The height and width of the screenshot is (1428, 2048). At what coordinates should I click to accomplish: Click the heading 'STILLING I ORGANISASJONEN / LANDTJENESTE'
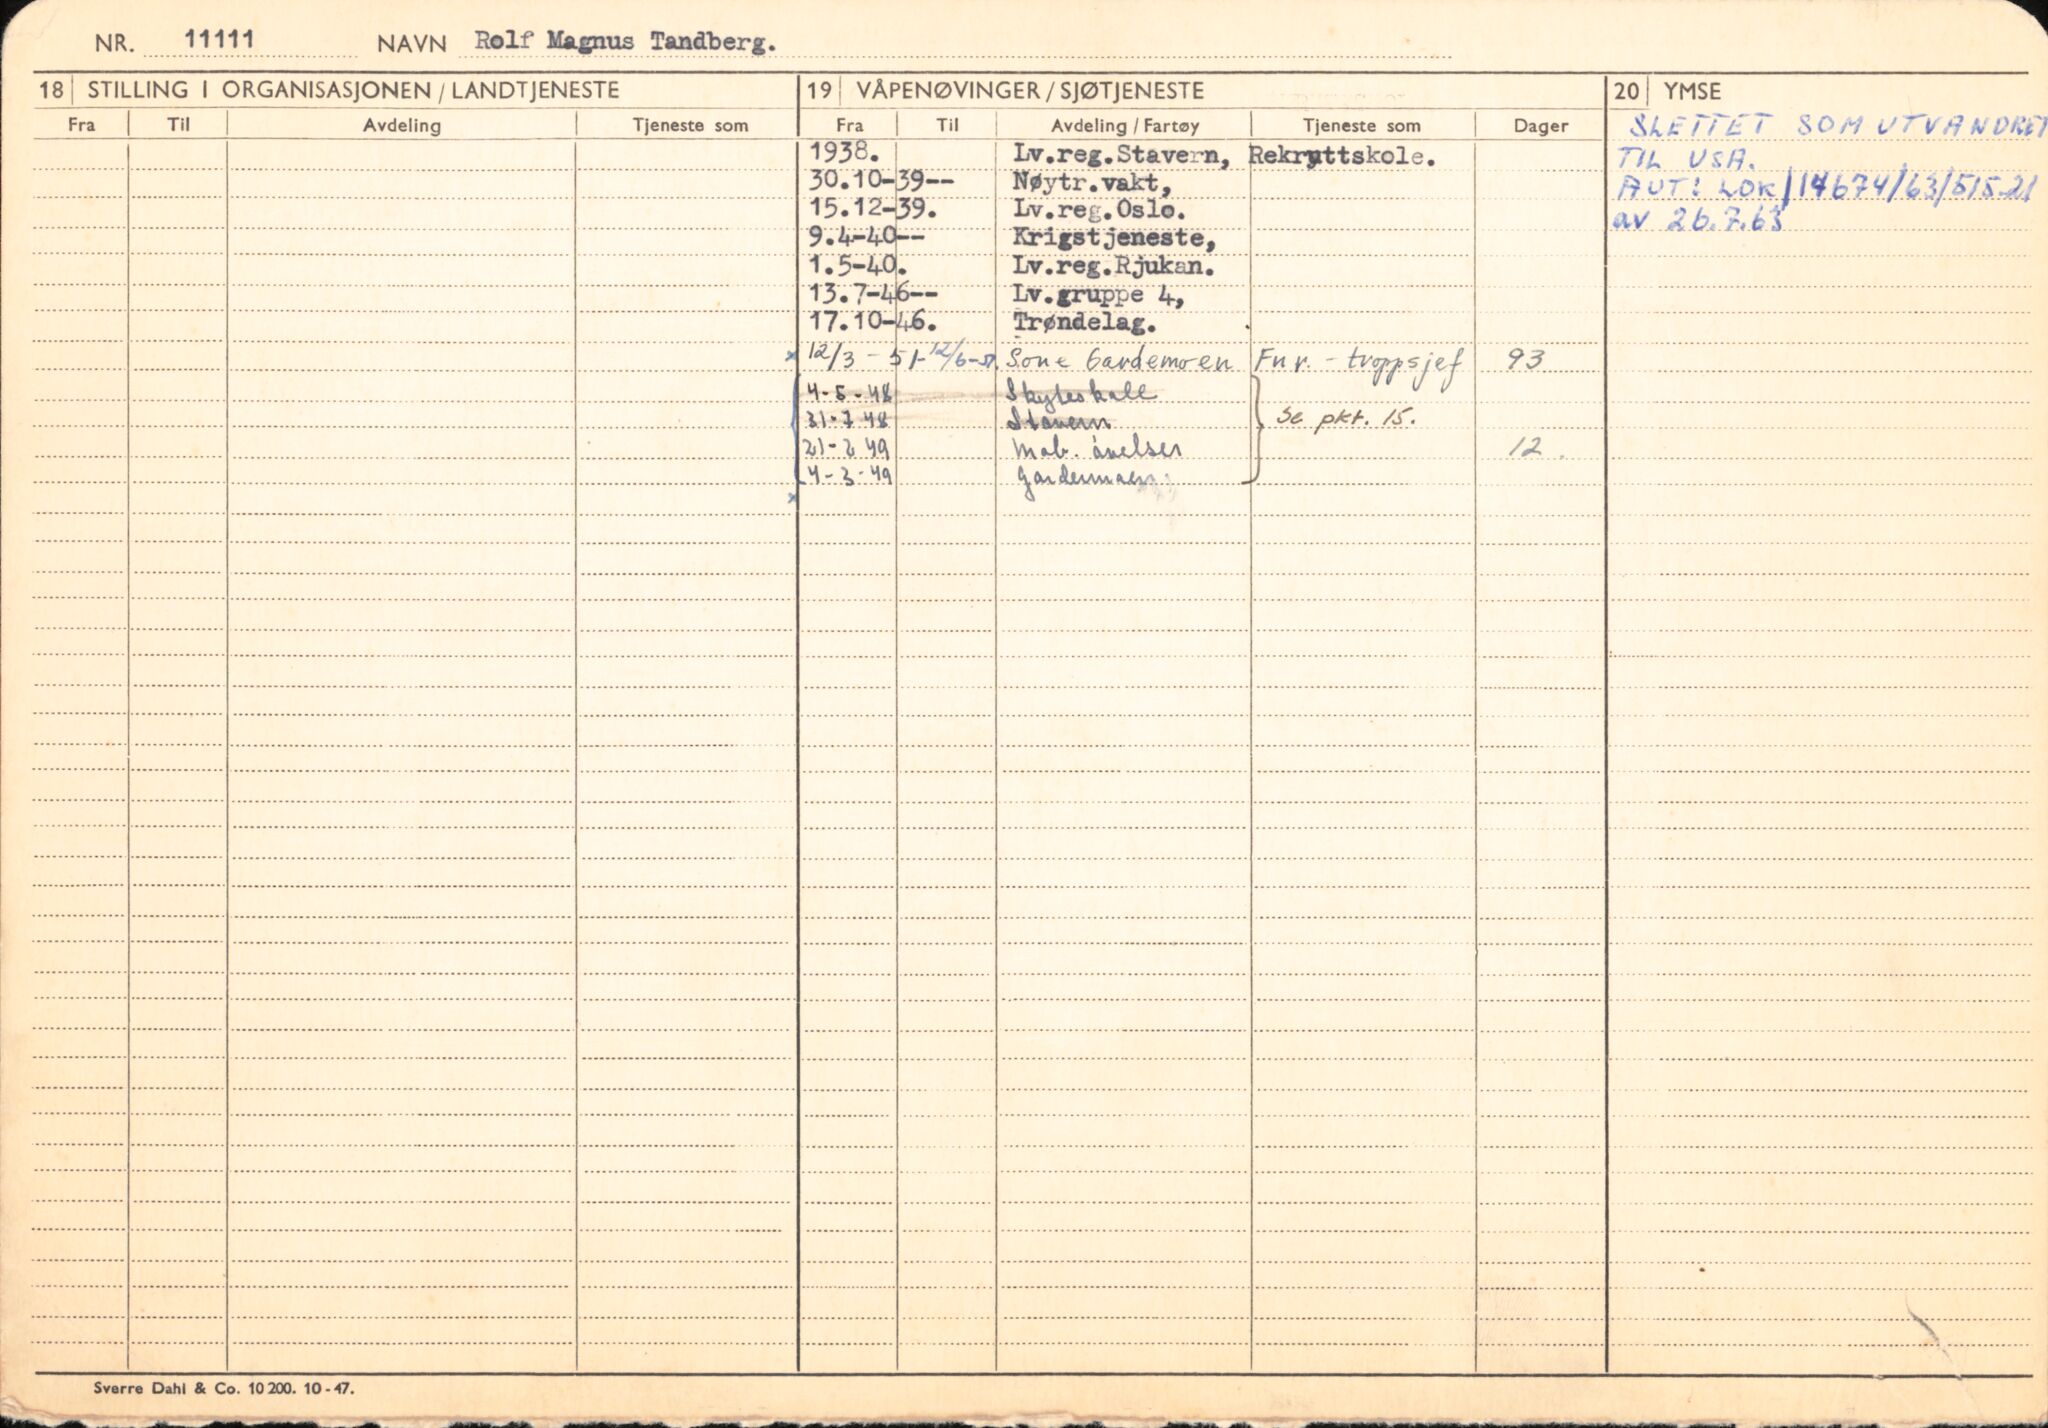[x=353, y=90]
